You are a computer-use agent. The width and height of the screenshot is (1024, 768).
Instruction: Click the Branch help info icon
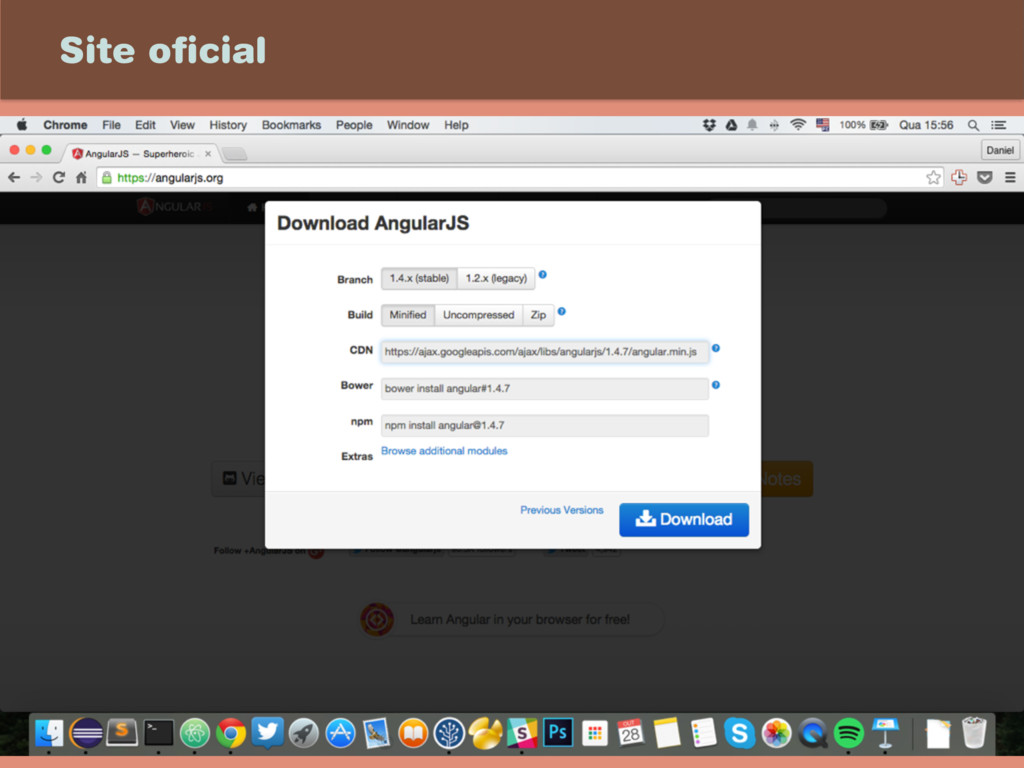coord(543,275)
